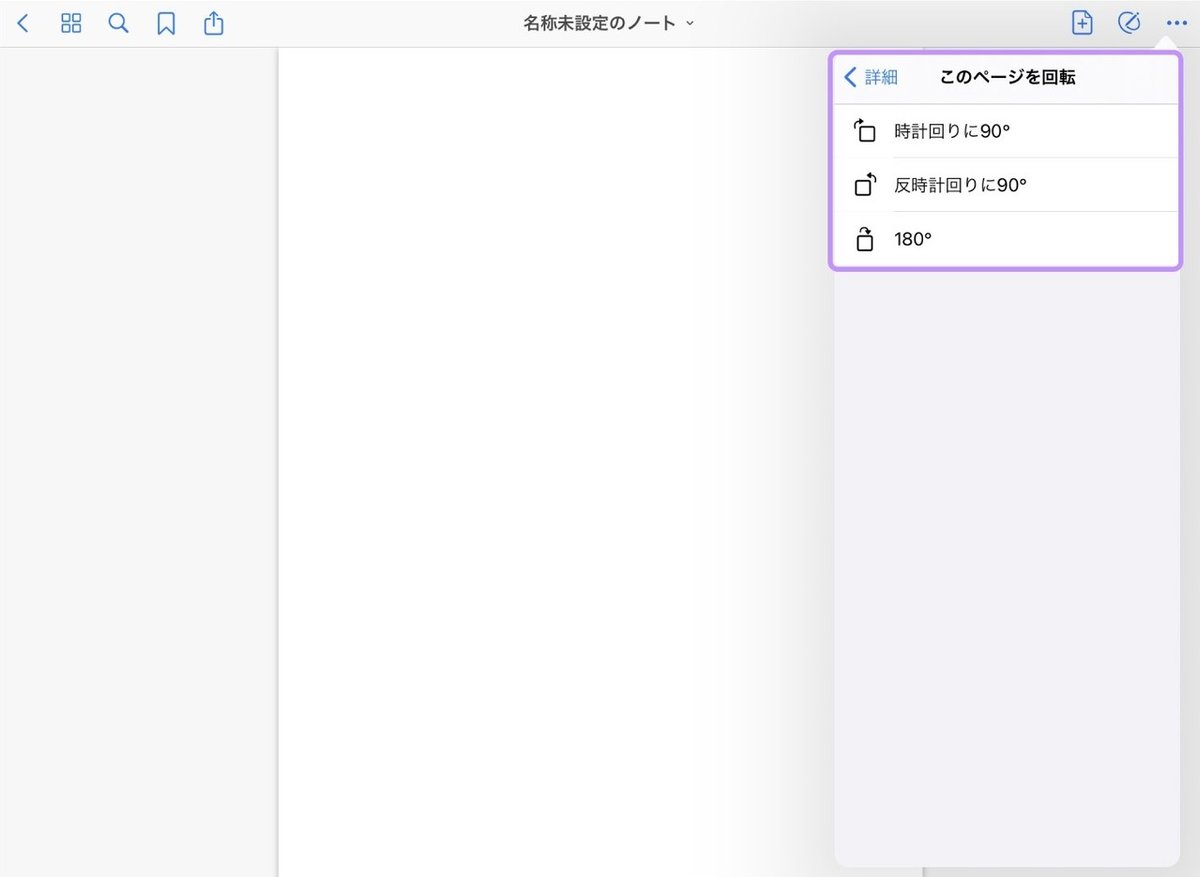The width and height of the screenshot is (1200, 877).
Task: Collapse rotation options via the back chevron
Action: [x=849, y=77]
